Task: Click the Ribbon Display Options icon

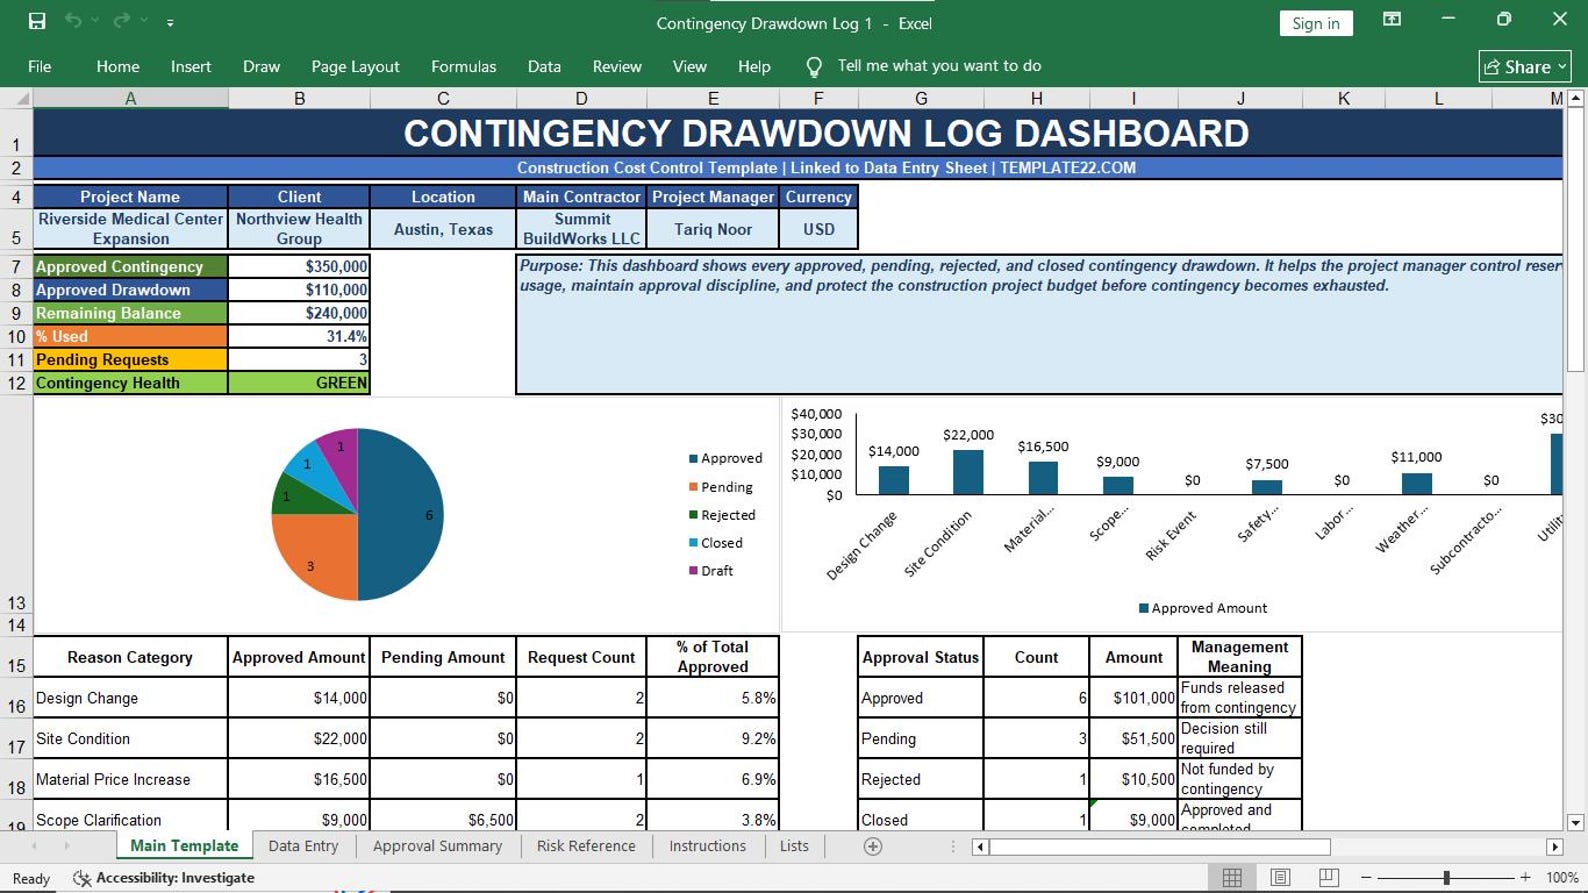Action: (x=1392, y=20)
